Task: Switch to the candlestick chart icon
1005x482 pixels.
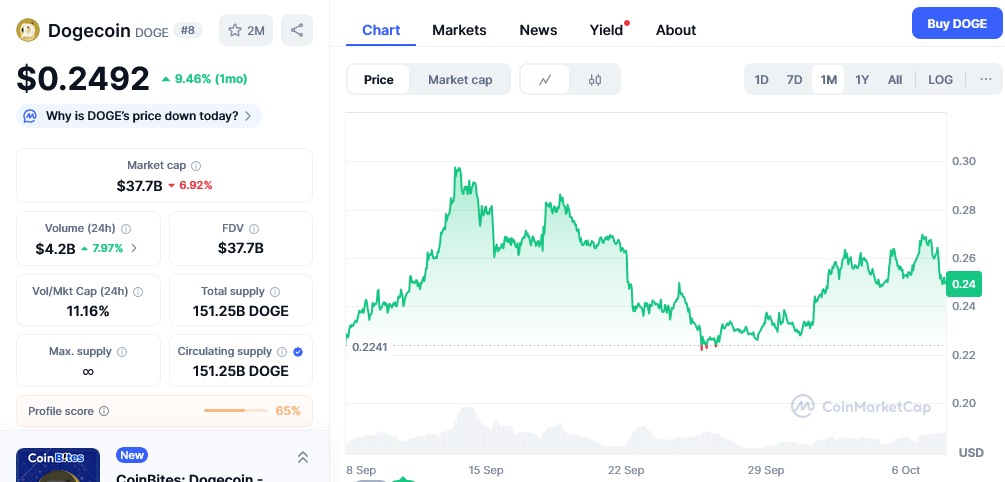Action: click(x=595, y=80)
